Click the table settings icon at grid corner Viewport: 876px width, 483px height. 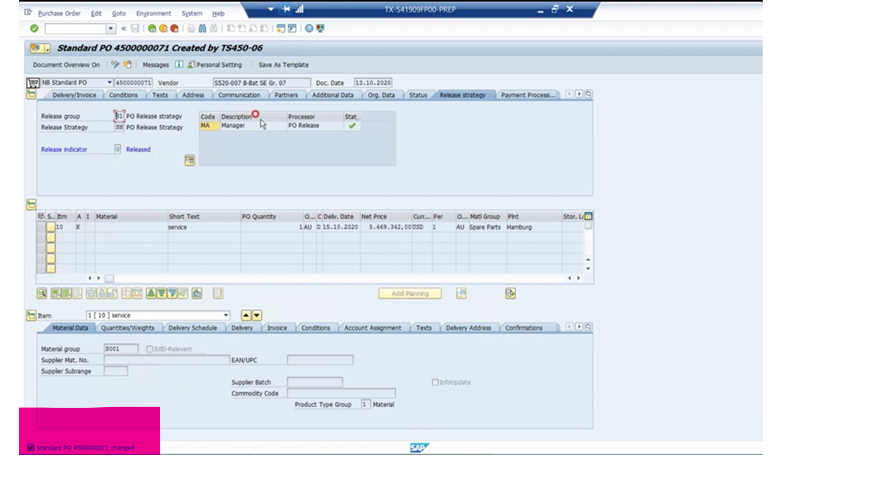point(588,216)
